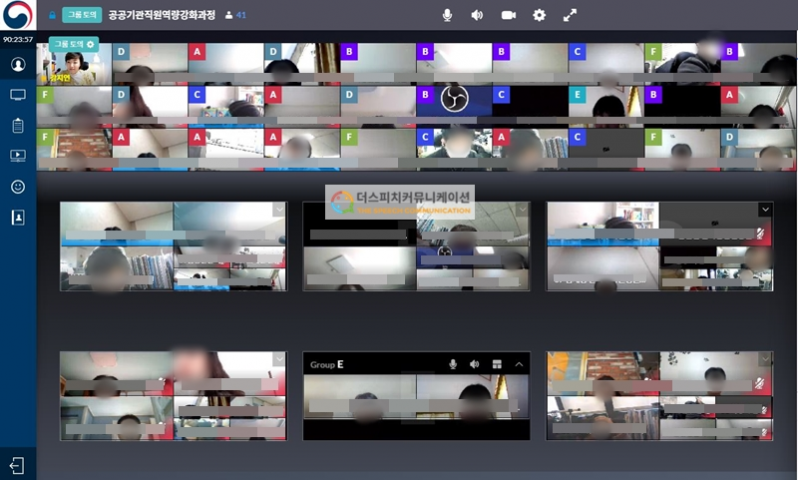This screenshot has width=798, height=480.
Task: Toggle the video camera in the top toolbar
Action: (508, 15)
